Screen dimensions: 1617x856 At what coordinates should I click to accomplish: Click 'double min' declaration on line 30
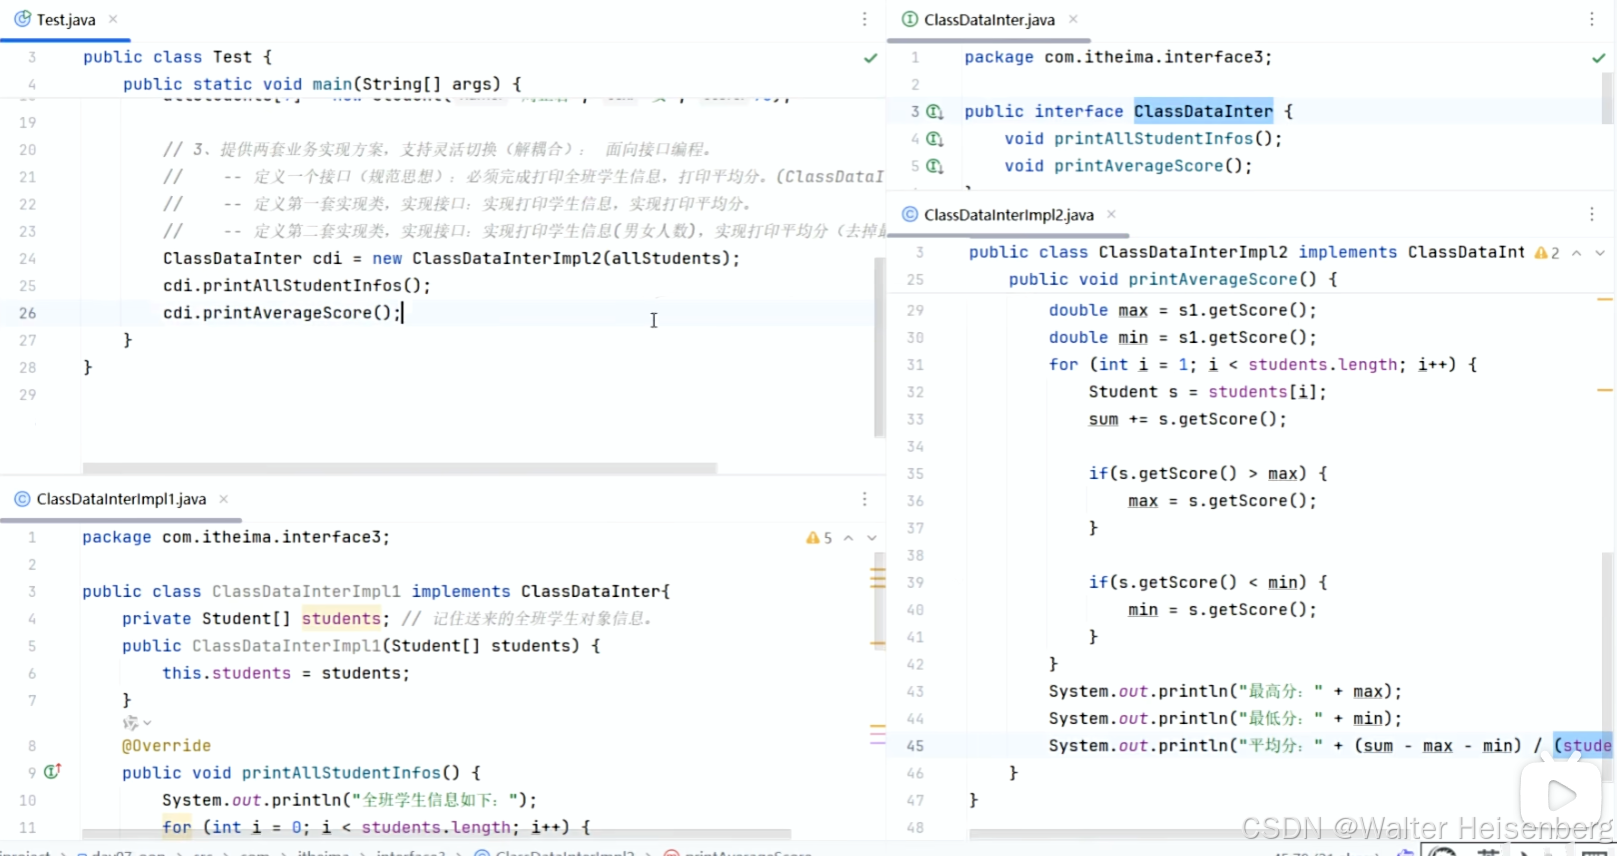click(1182, 337)
